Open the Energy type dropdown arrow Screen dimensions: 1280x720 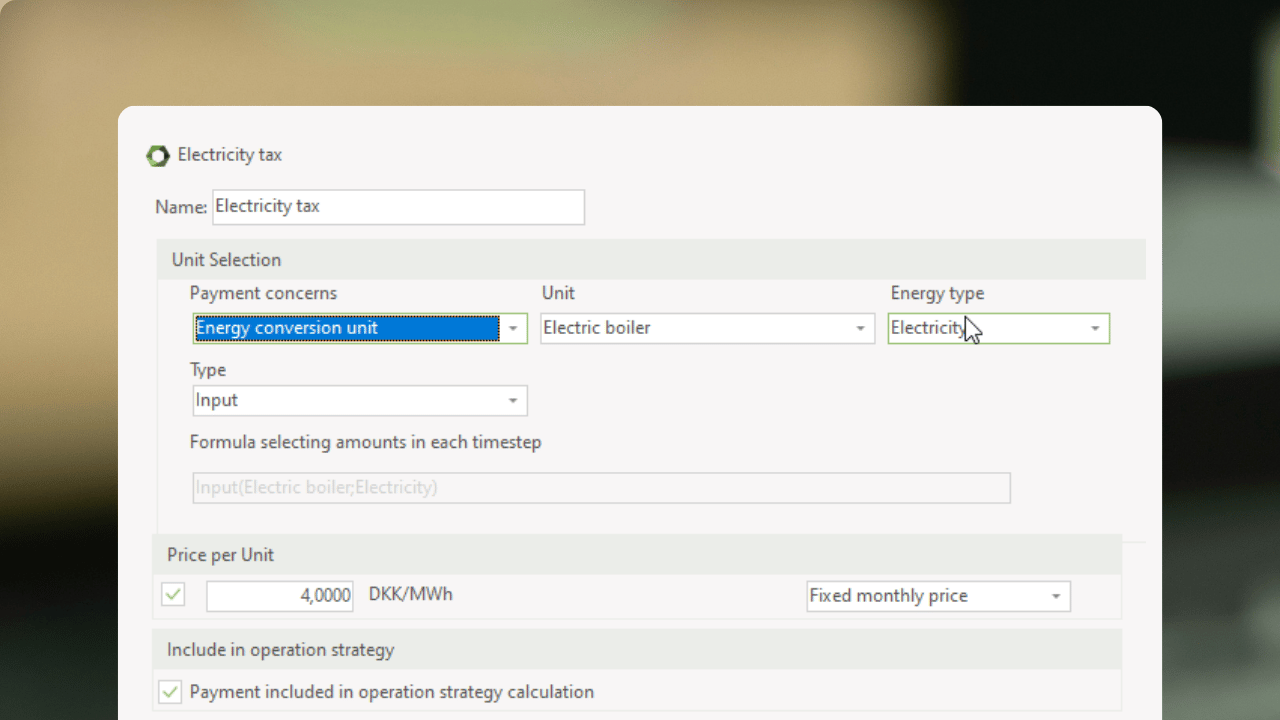click(x=1095, y=329)
